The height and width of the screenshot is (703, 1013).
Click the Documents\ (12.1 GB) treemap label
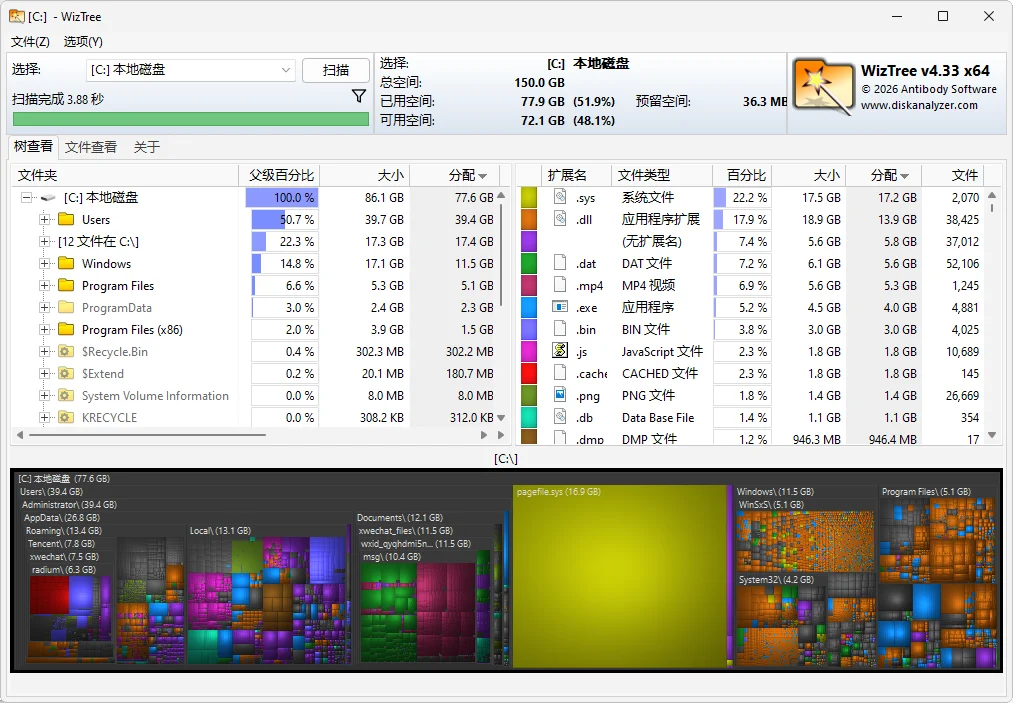click(400, 518)
